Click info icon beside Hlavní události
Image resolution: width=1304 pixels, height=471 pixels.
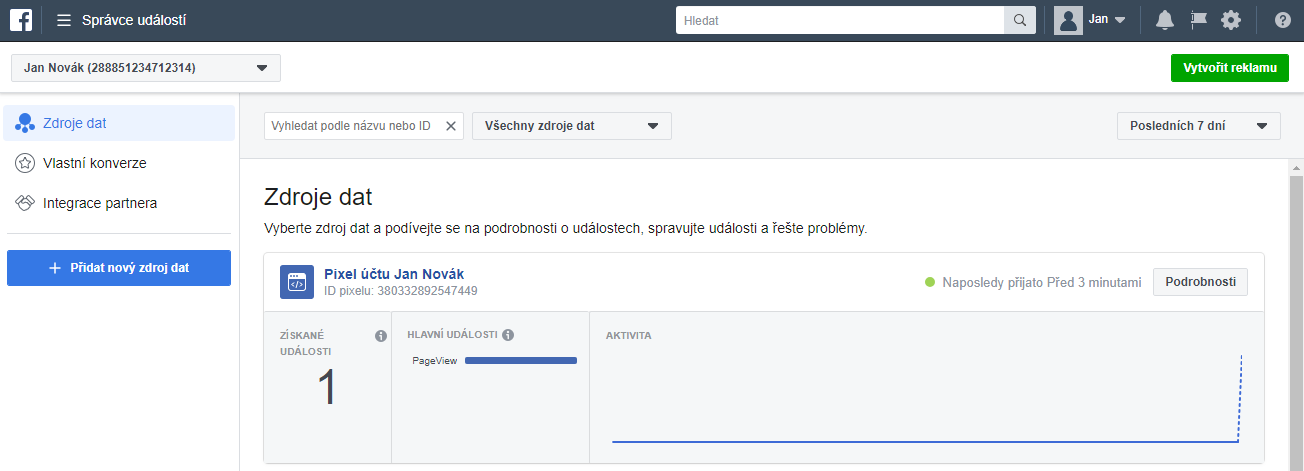tap(508, 335)
